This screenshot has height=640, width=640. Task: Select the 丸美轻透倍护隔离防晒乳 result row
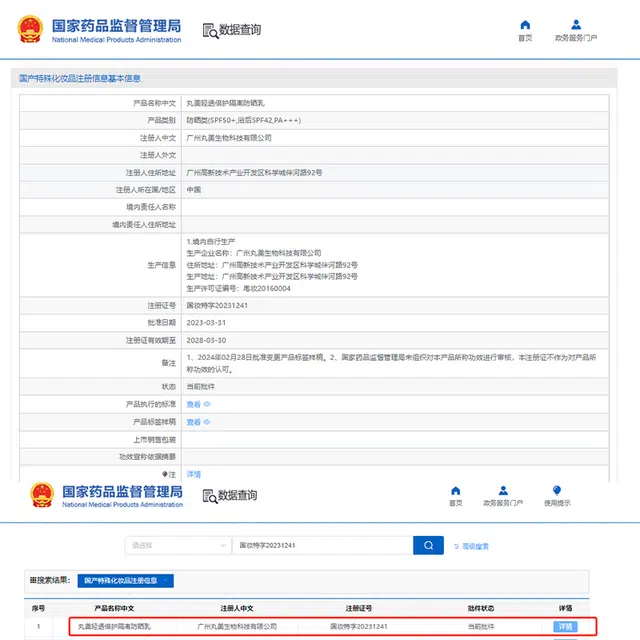click(300, 626)
